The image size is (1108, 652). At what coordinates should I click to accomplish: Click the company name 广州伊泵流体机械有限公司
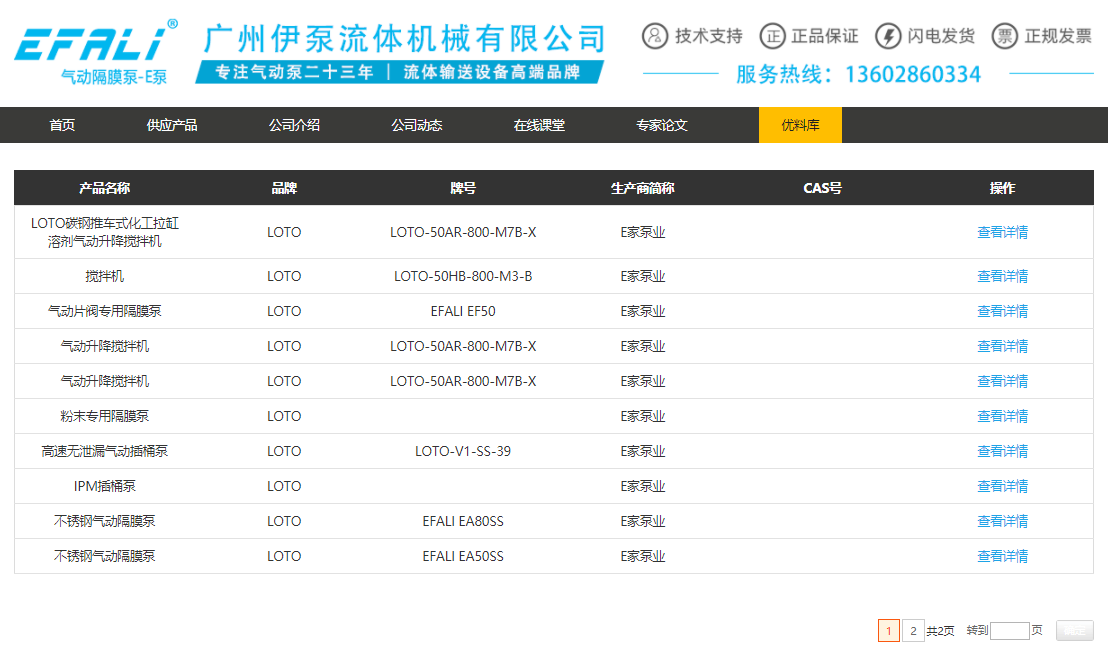tap(405, 39)
